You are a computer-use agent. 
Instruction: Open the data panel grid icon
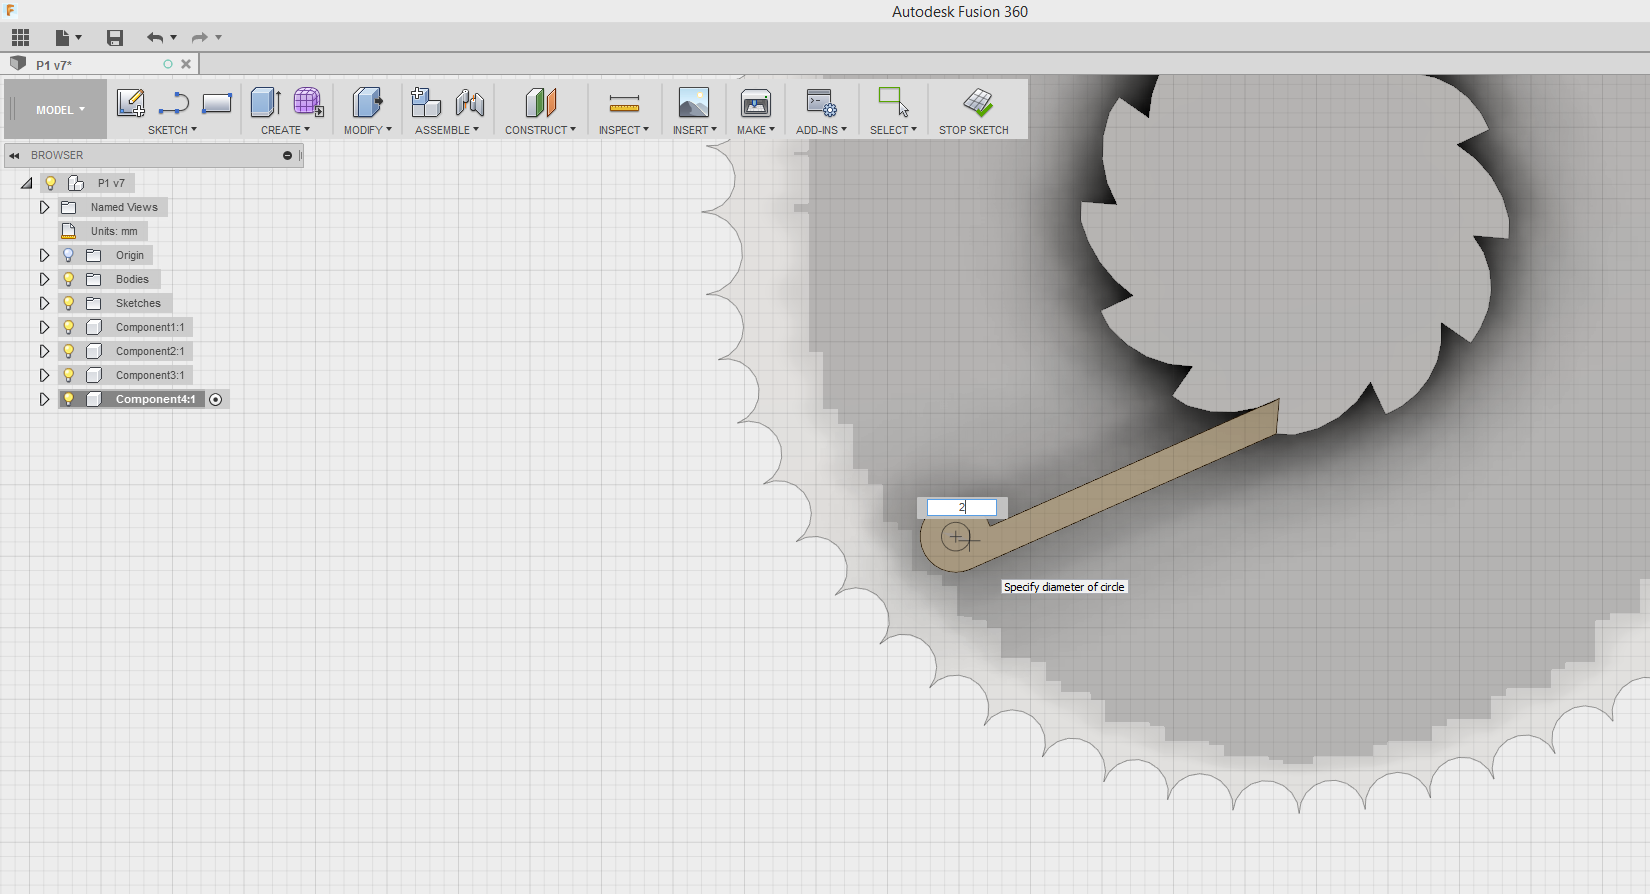click(20, 38)
